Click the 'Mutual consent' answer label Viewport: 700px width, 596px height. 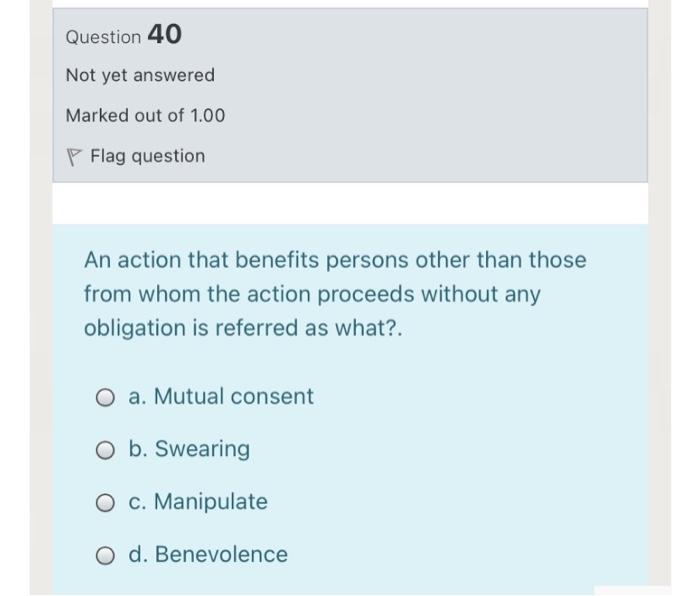[233, 397]
